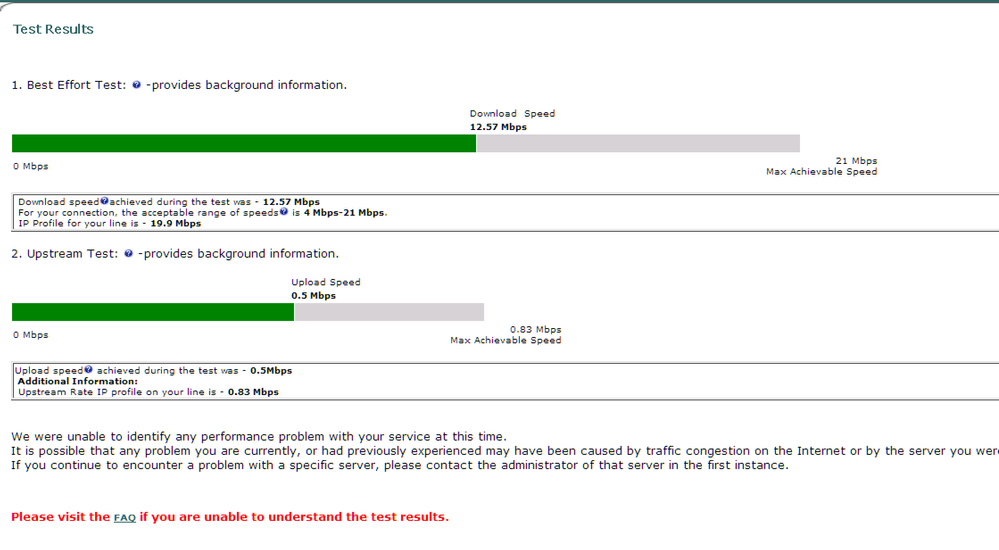Click help icon next to Best Effort Test

136,85
